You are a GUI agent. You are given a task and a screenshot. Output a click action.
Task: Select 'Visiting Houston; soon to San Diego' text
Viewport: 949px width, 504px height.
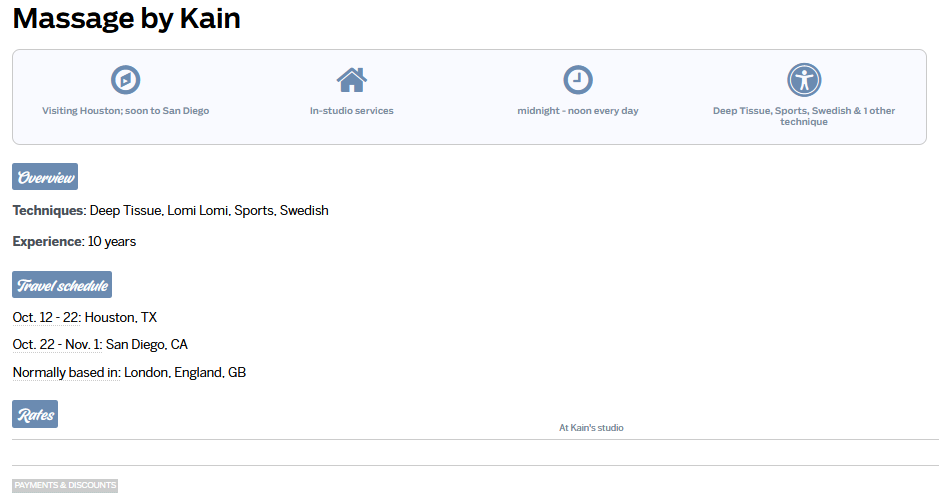click(125, 111)
